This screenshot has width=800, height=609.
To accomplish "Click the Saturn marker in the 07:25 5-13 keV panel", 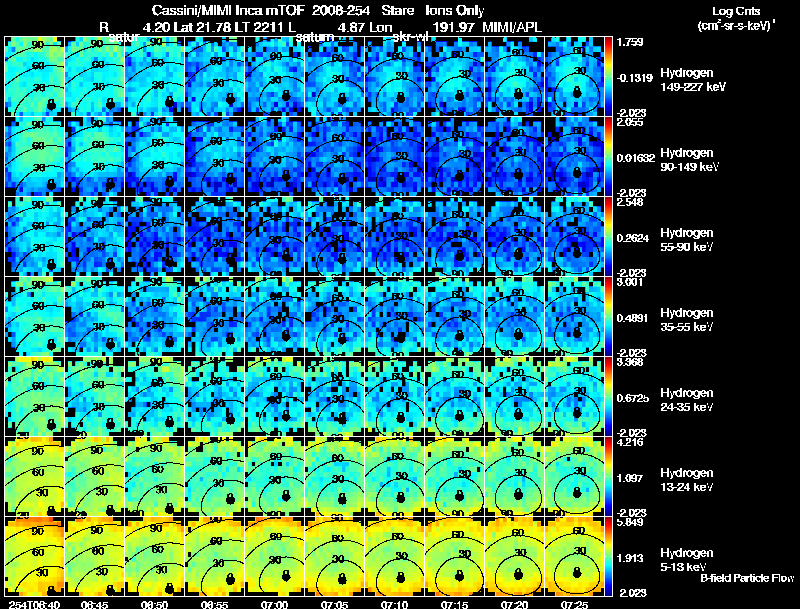I will pyautogui.click(x=577, y=573).
